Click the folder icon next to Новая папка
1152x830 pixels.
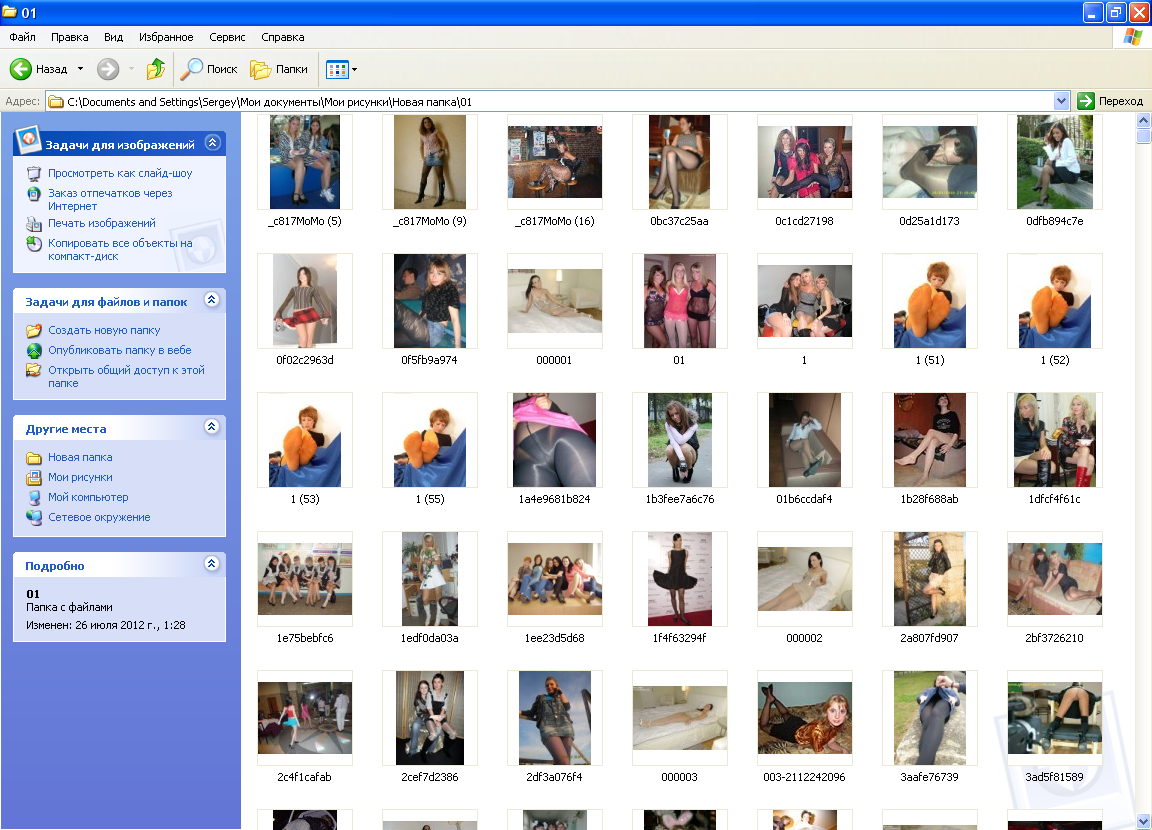pos(34,458)
